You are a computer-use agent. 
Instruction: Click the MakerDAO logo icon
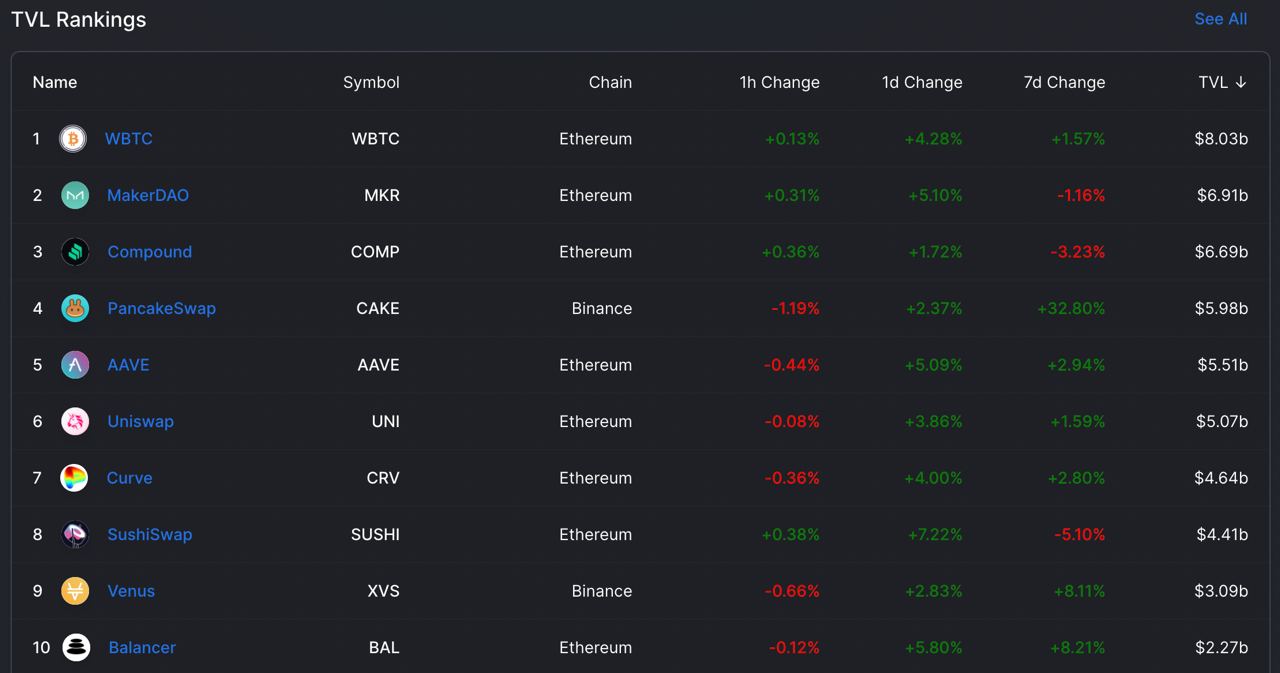coord(75,196)
